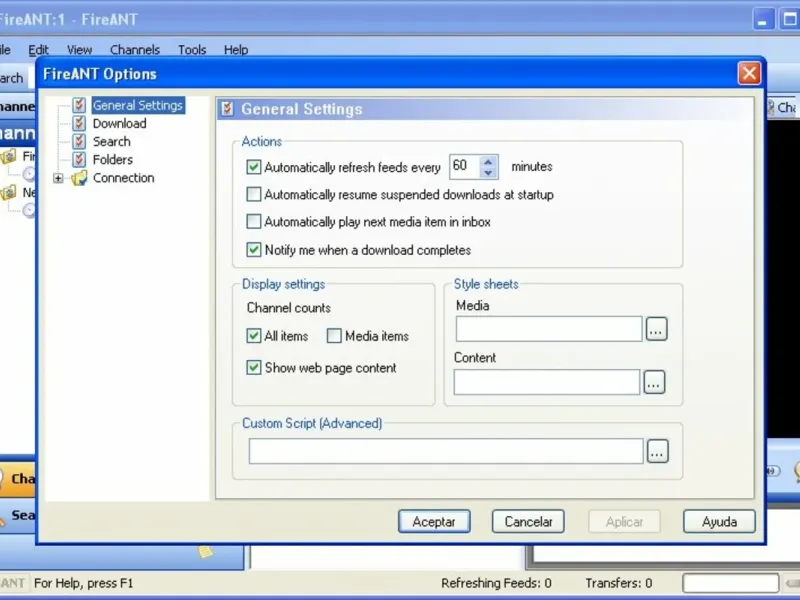Click the Cancelar button
Viewport: 800px width, 600px height.
click(x=528, y=521)
